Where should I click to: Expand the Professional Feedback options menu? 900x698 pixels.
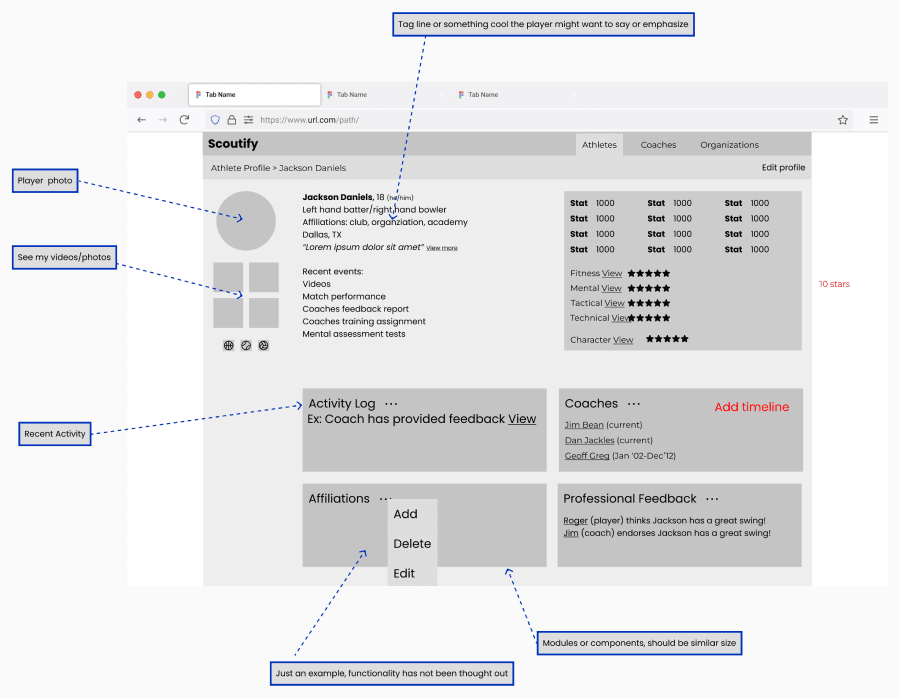click(x=712, y=499)
